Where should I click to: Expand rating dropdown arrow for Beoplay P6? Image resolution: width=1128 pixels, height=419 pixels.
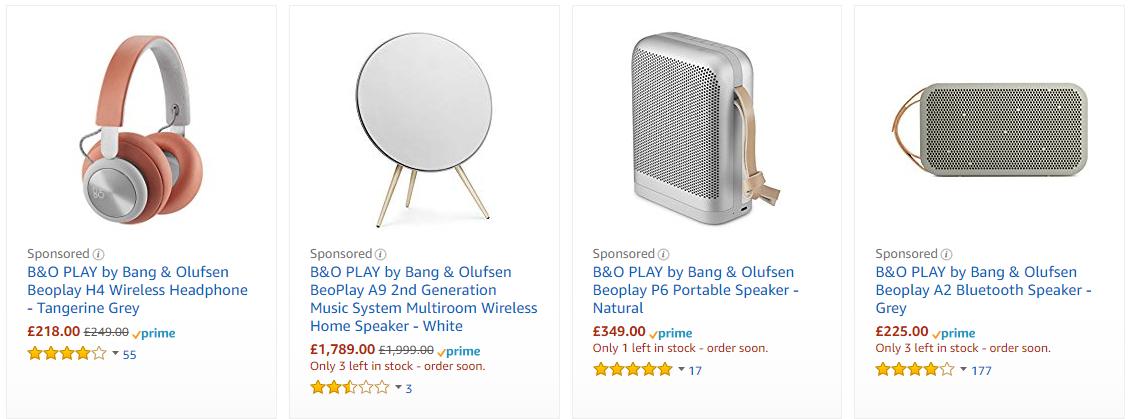(x=681, y=370)
